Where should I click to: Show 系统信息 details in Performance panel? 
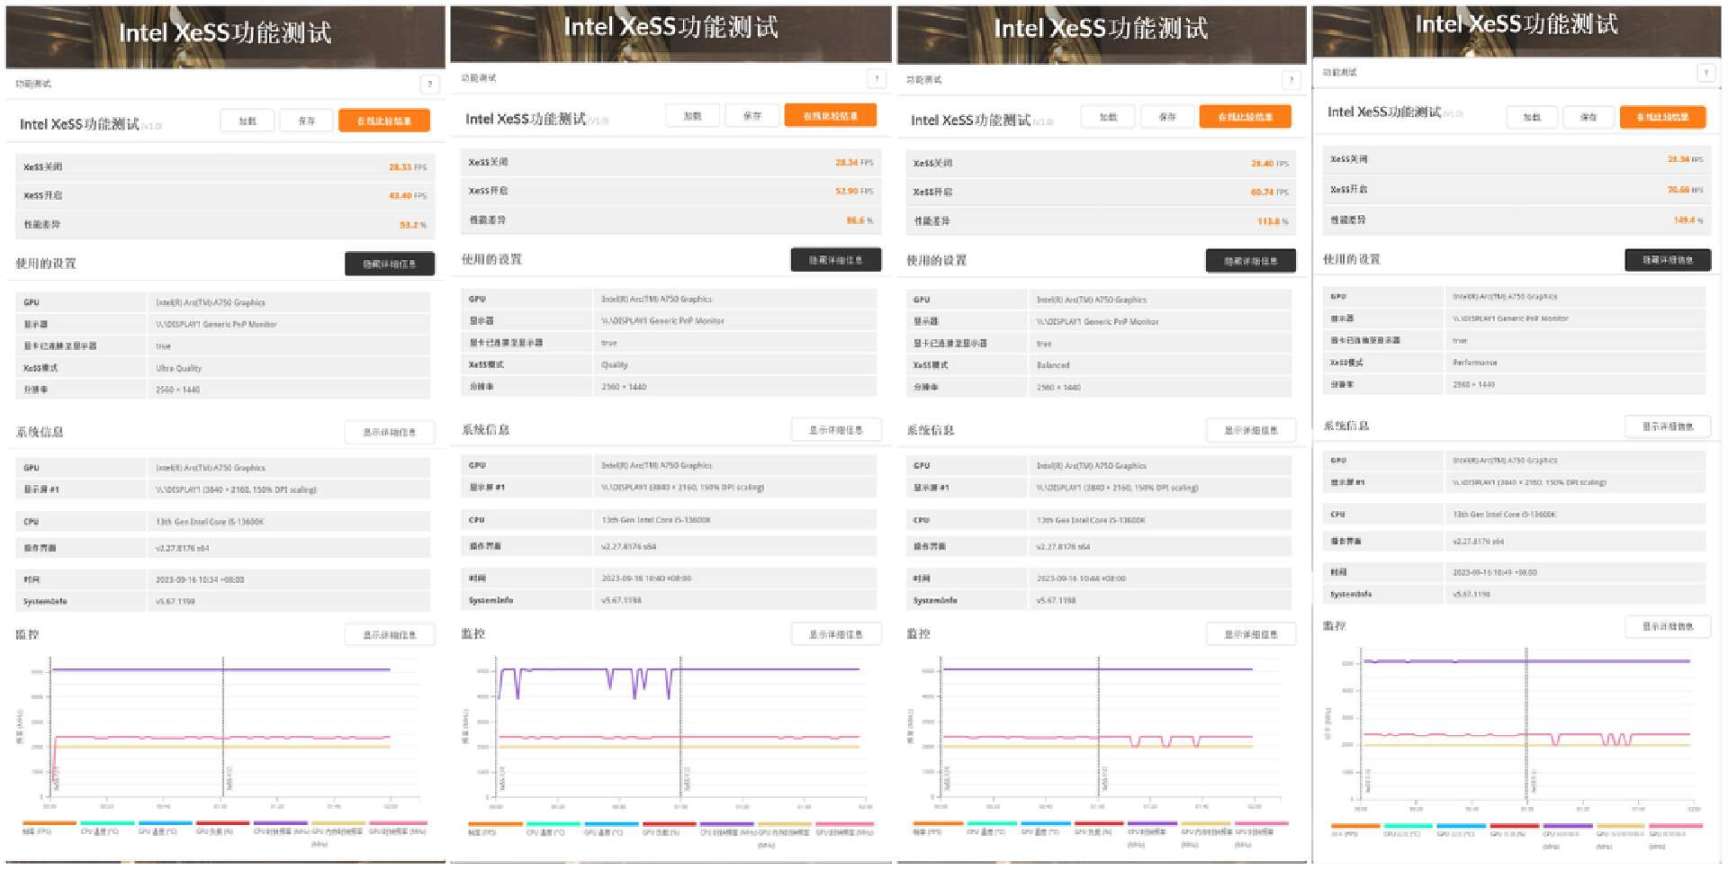tap(1667, 426)
